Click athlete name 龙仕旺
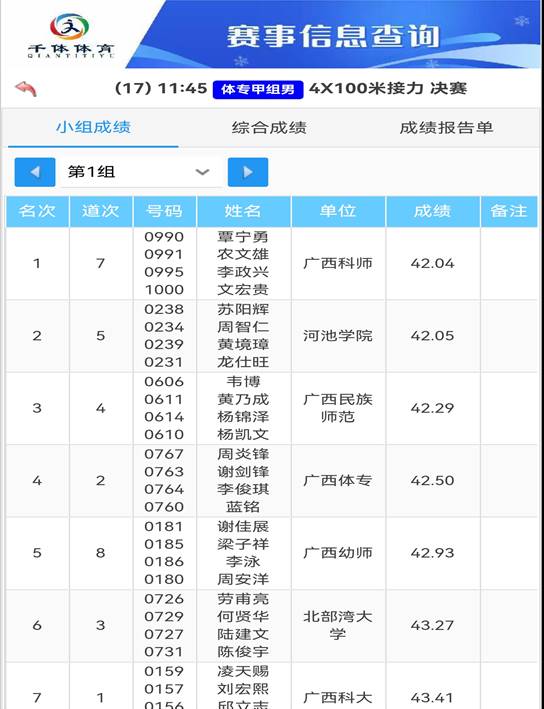 tap(243, 362)
